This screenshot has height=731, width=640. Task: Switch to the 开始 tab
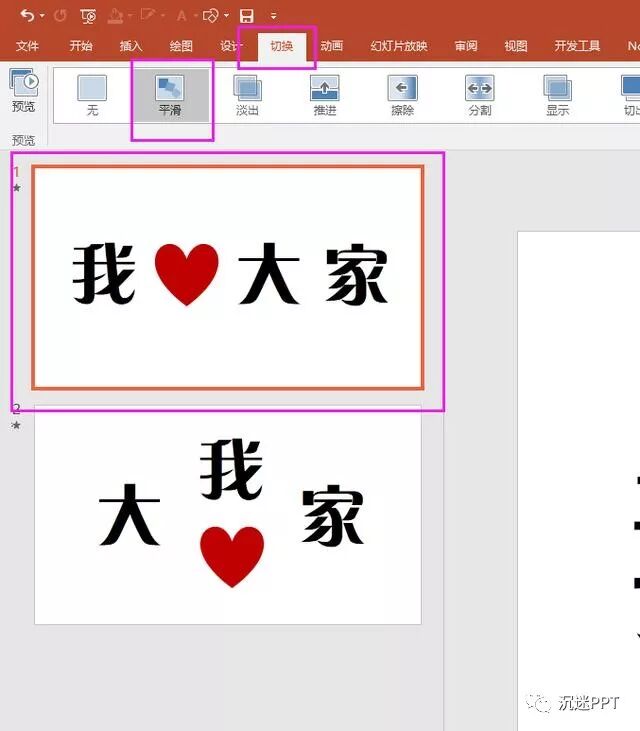[x=81, y=46]
